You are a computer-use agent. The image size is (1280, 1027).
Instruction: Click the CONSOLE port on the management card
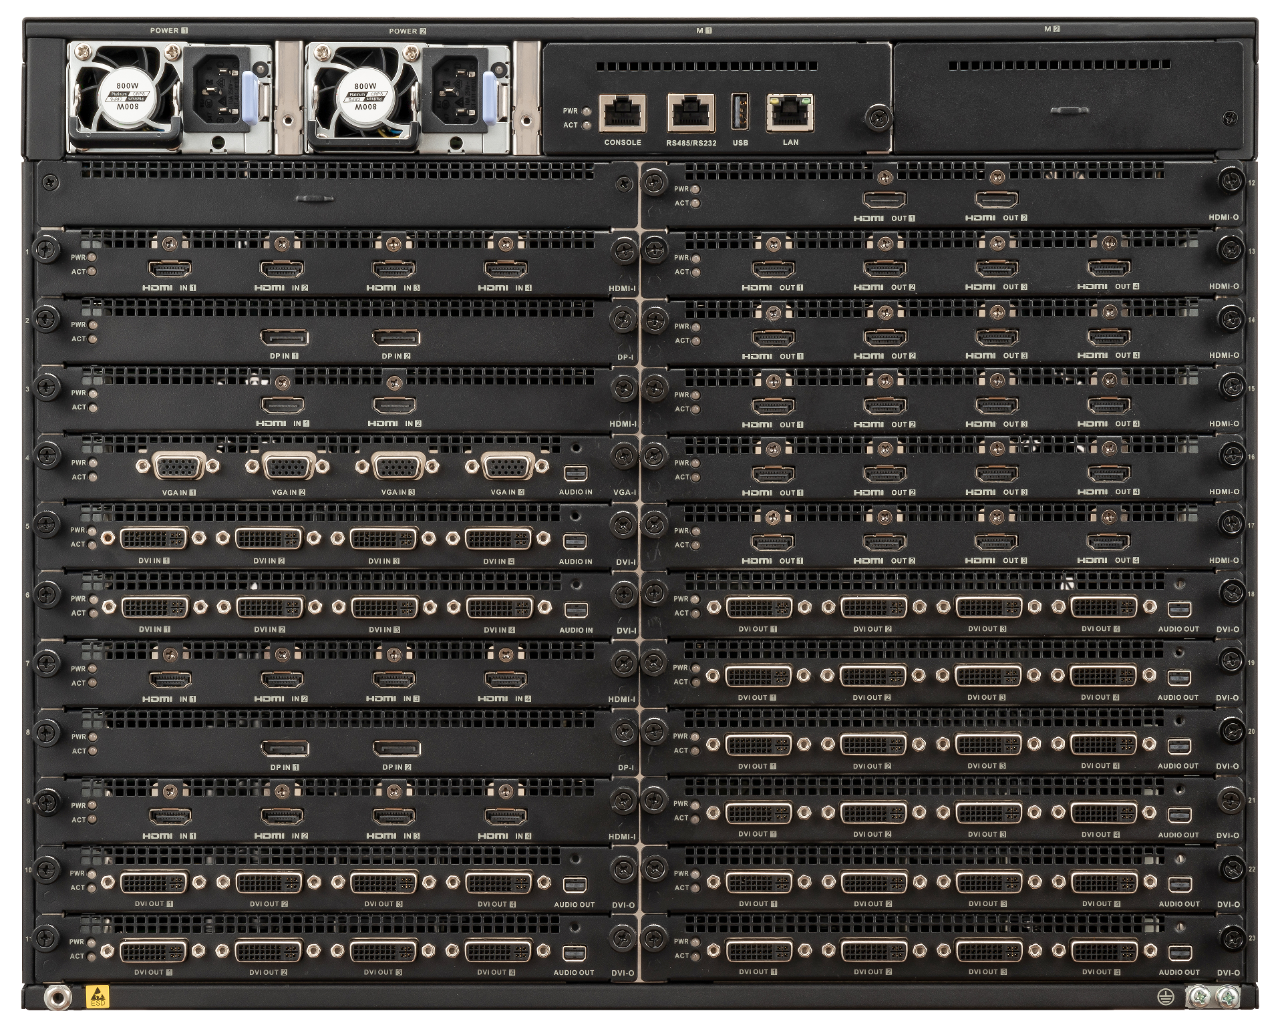622,113
